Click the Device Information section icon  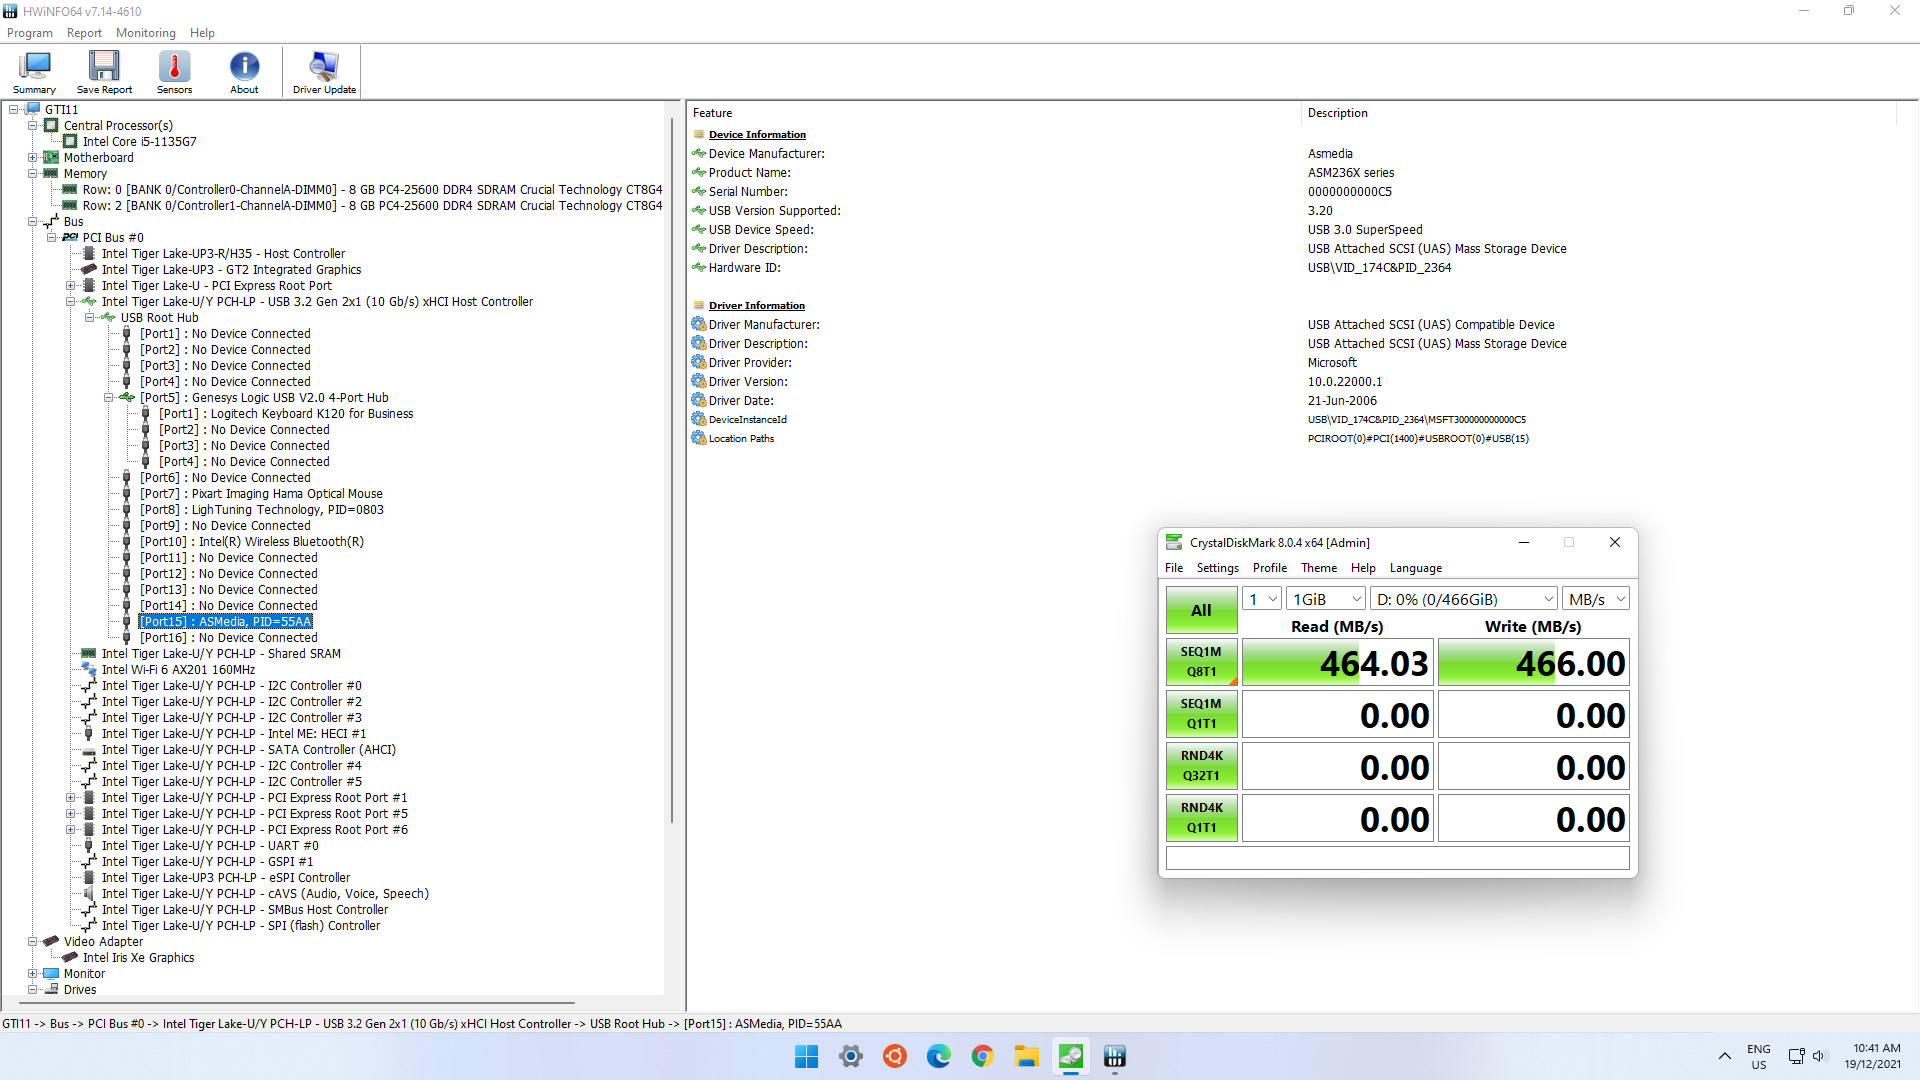[x=699, y=134]
